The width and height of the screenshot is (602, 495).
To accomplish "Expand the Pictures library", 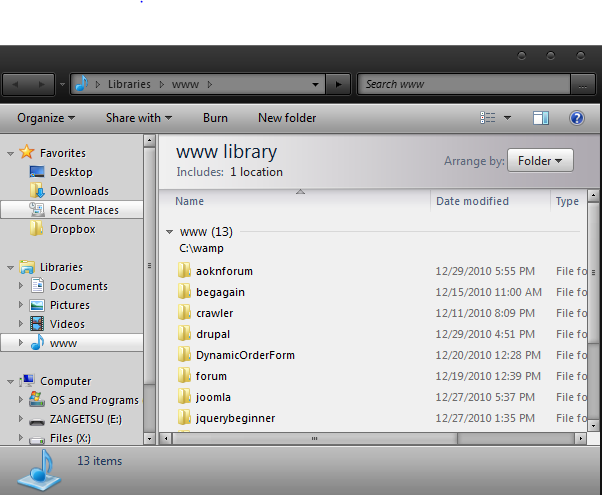I will click(21, 305).
